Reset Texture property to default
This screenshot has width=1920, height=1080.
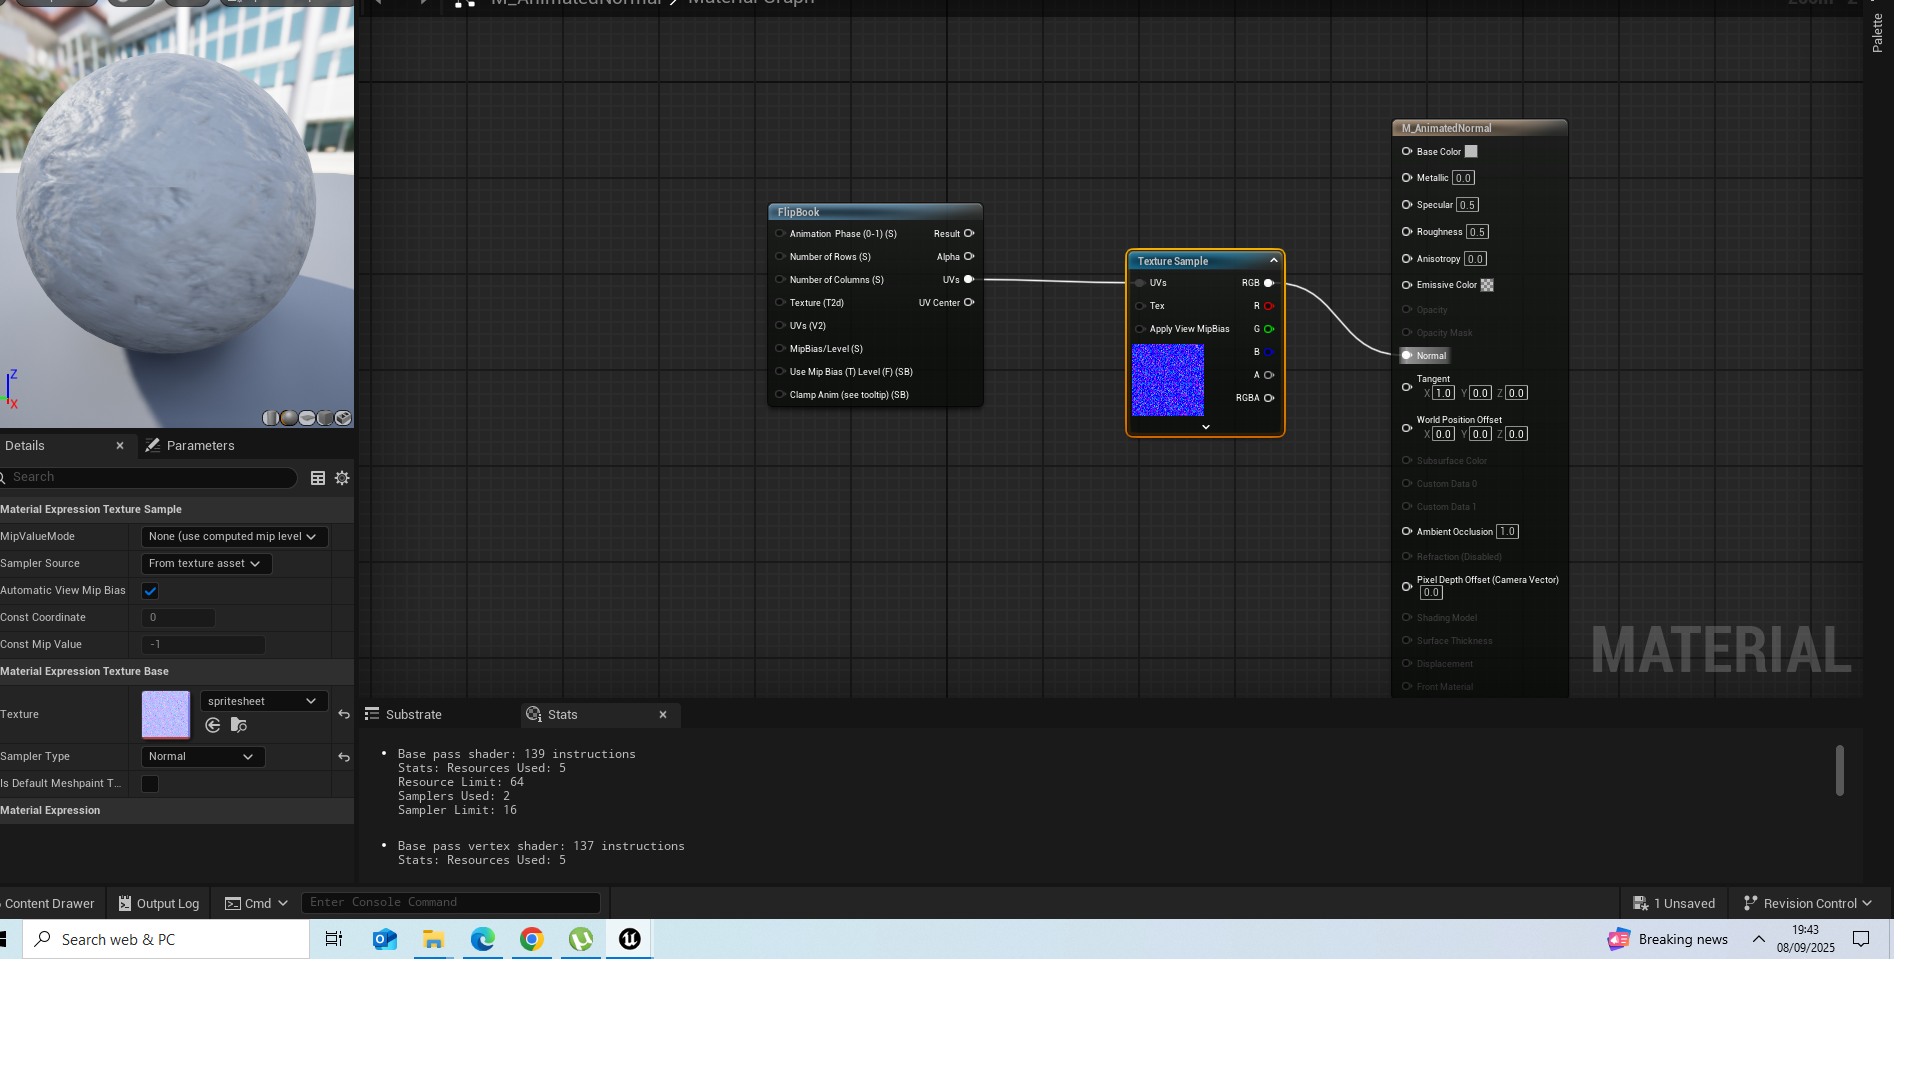[344, 714]
